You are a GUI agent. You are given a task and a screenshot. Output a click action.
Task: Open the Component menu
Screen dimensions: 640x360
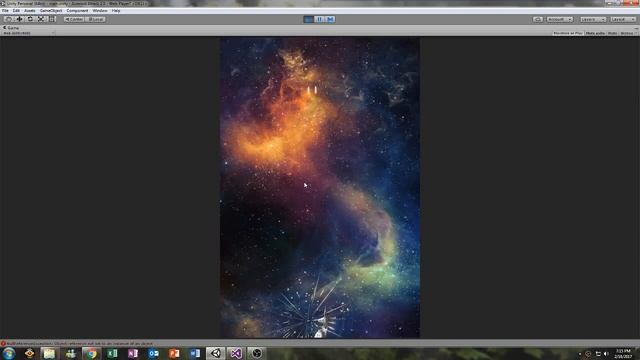[77, 11]
